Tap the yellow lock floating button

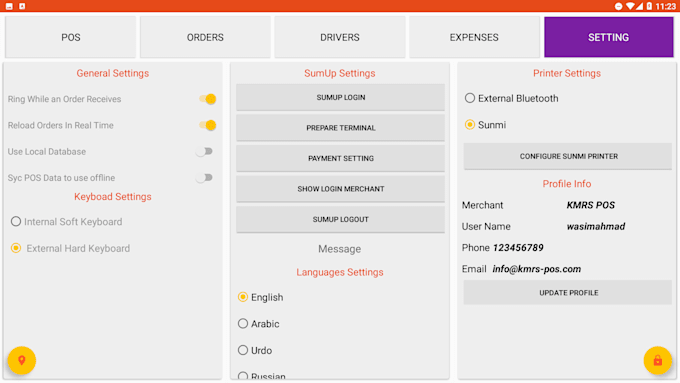(657, 360)
